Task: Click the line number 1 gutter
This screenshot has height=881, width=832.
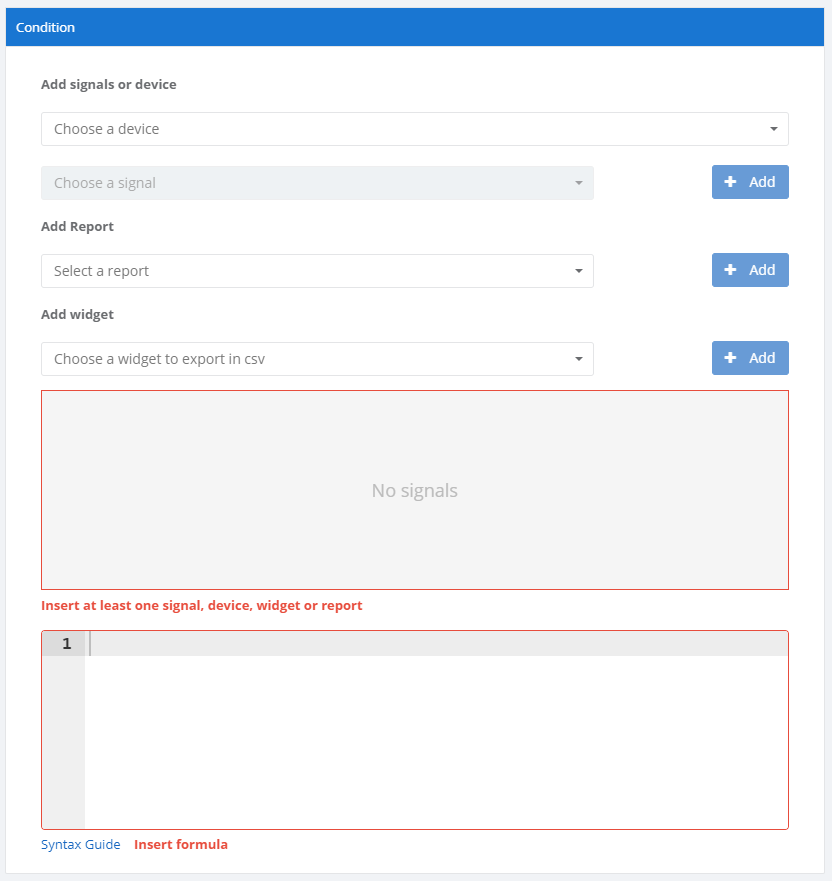Action: coord(64,643)
